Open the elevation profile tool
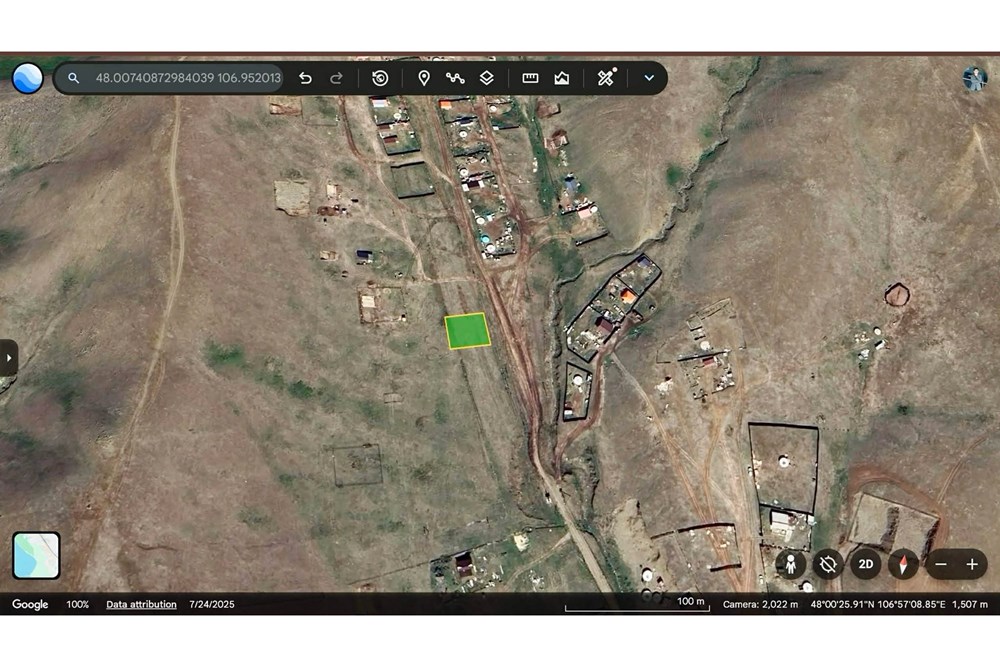Viewport: 1000px width, 667px height. [561, 78]
